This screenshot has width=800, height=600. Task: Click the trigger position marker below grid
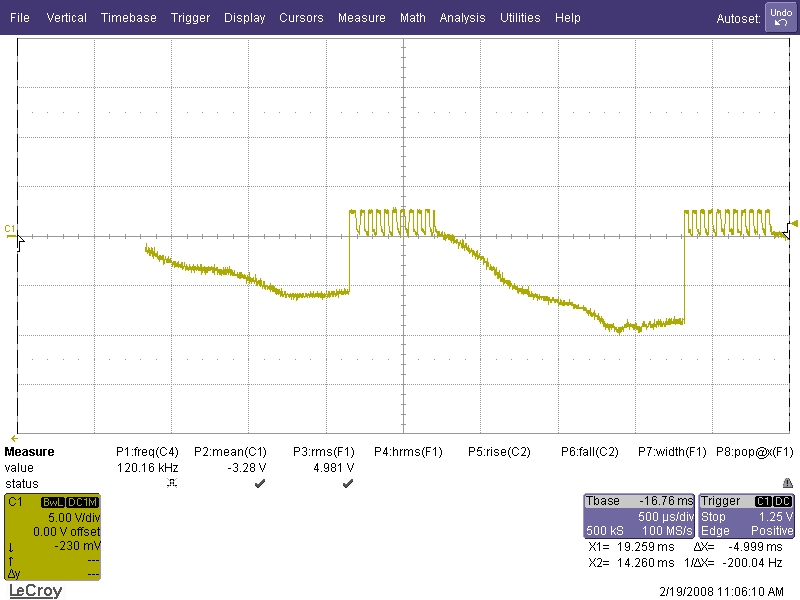click(14, 438)
